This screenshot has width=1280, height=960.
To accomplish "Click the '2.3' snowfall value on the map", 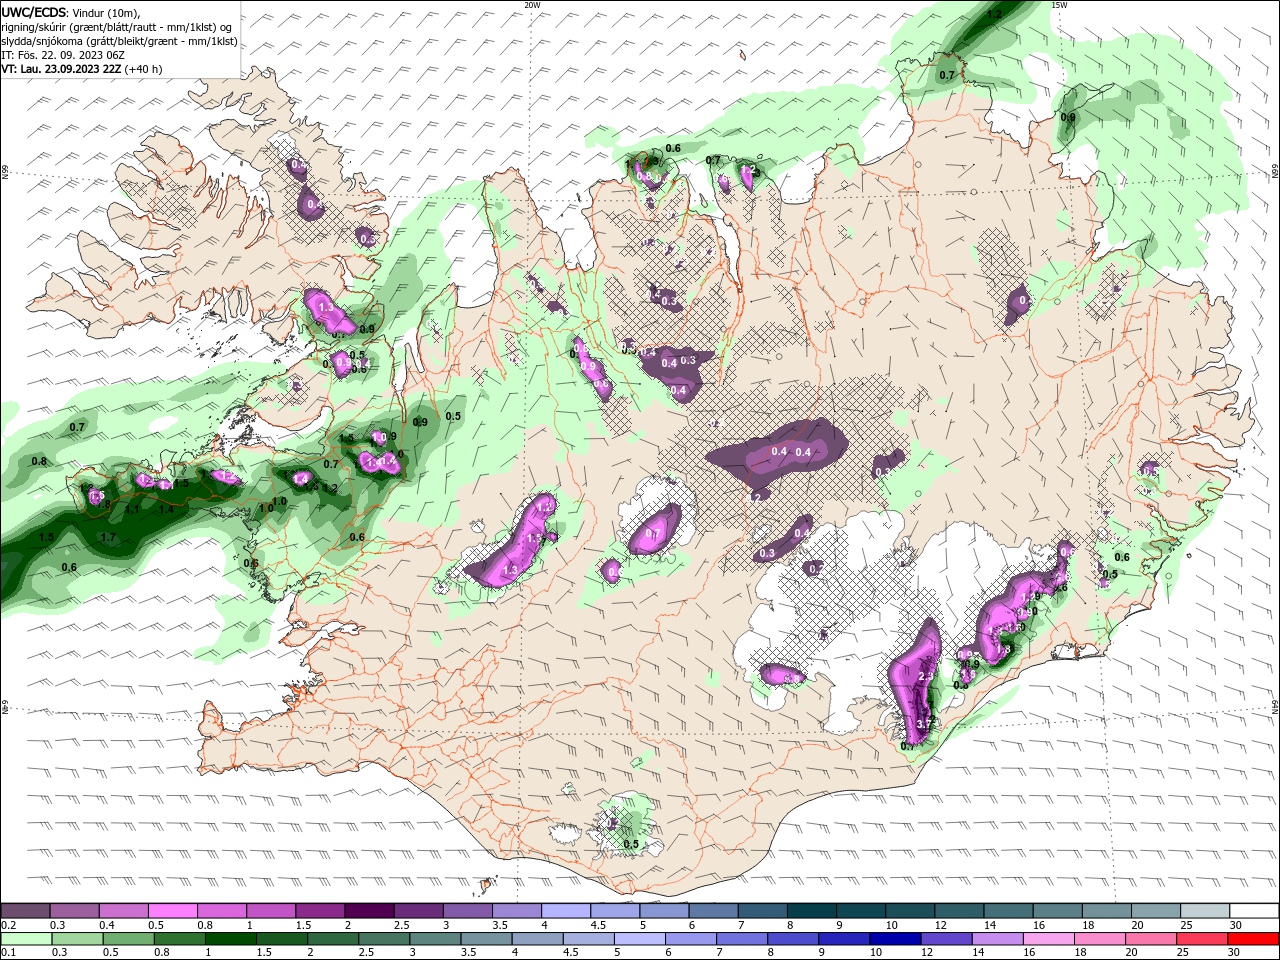I will tap(926, 677).
